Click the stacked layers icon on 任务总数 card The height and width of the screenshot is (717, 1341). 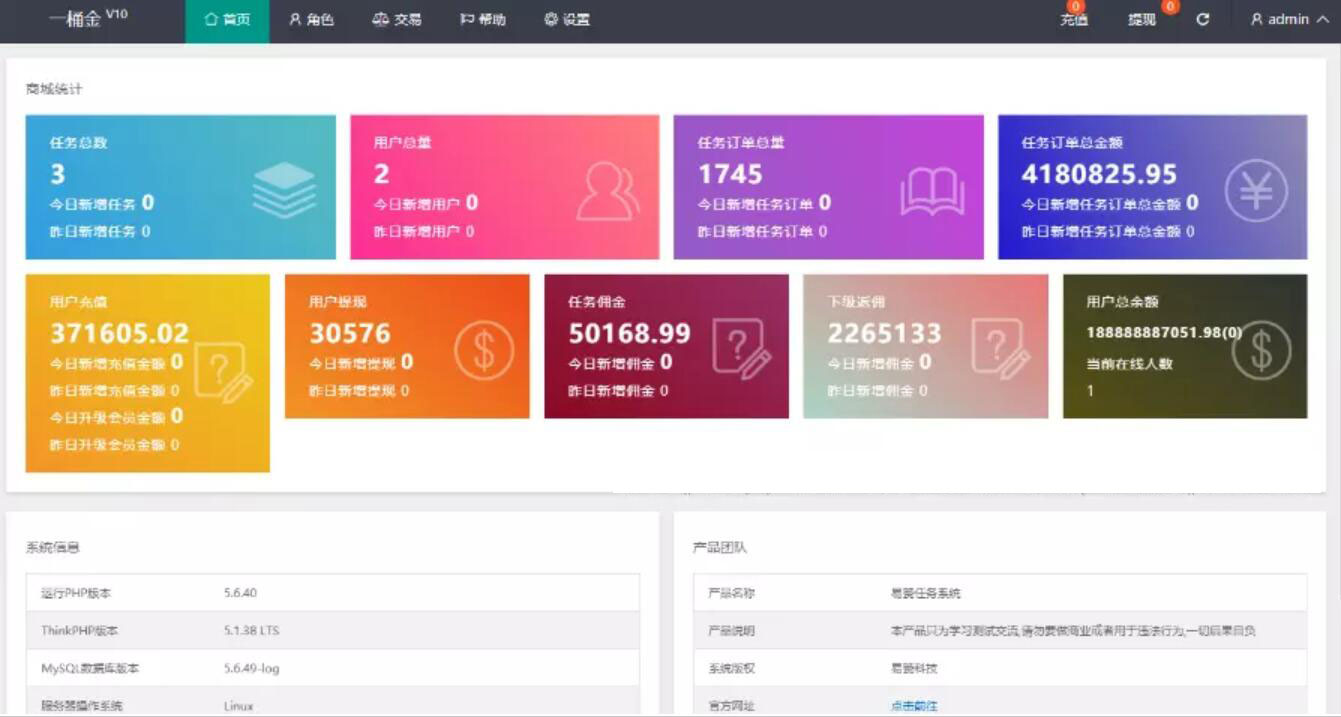pos(284,190)
